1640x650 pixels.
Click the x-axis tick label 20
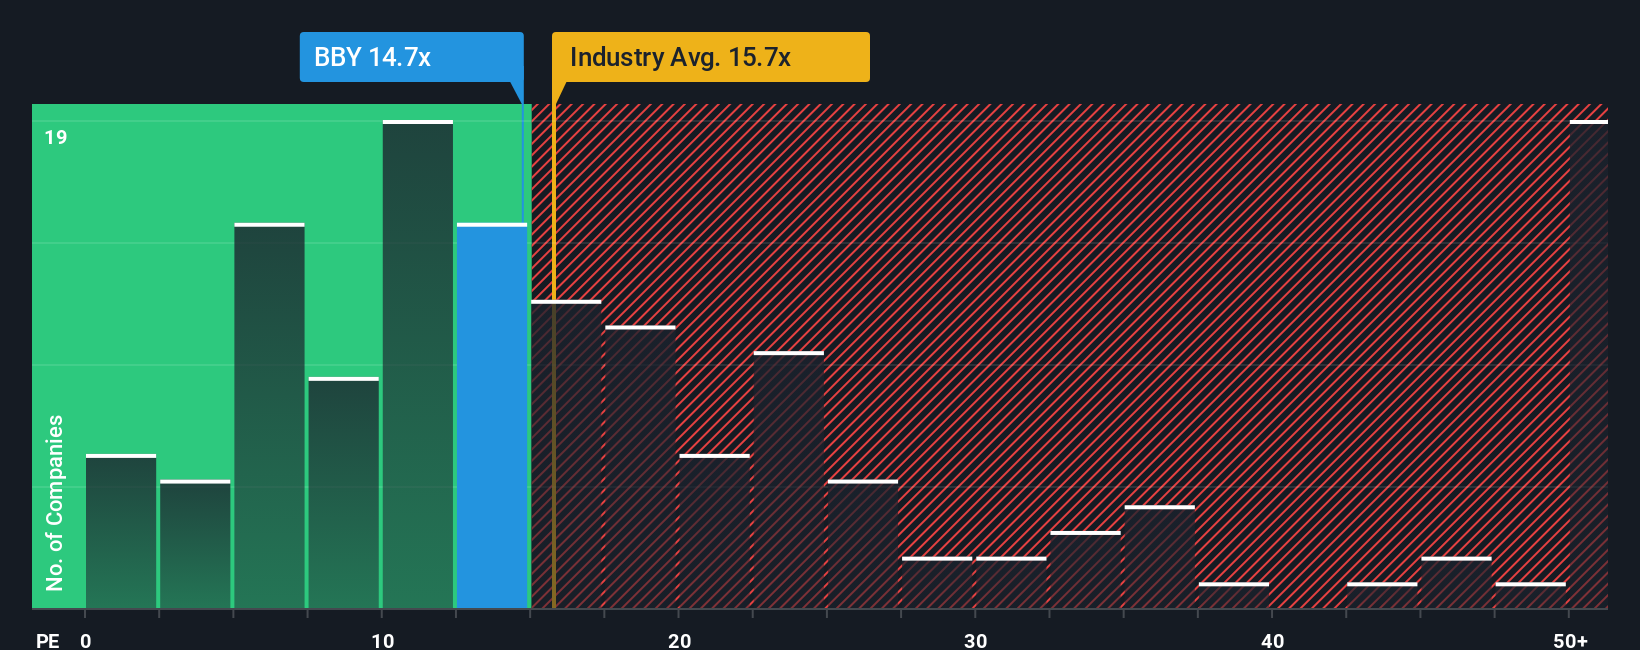coord(680,641)
